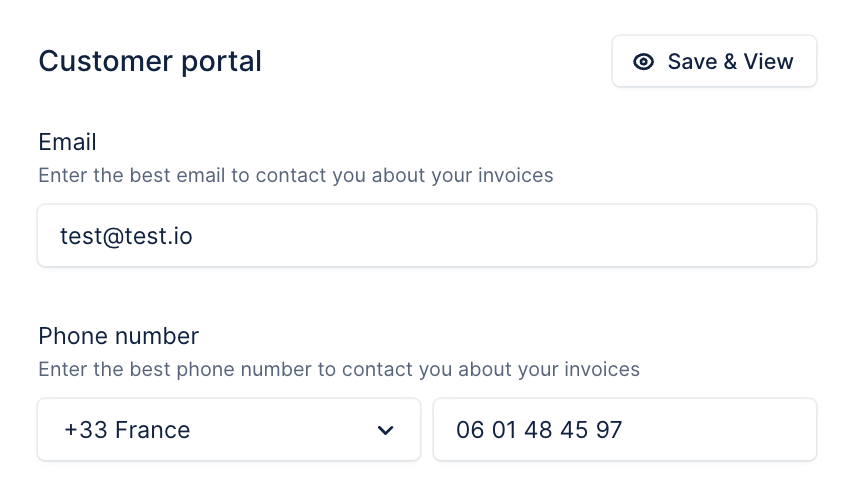Click the Email field label
The width and height of the screenshot is (858, 502).
pos(67,142)
